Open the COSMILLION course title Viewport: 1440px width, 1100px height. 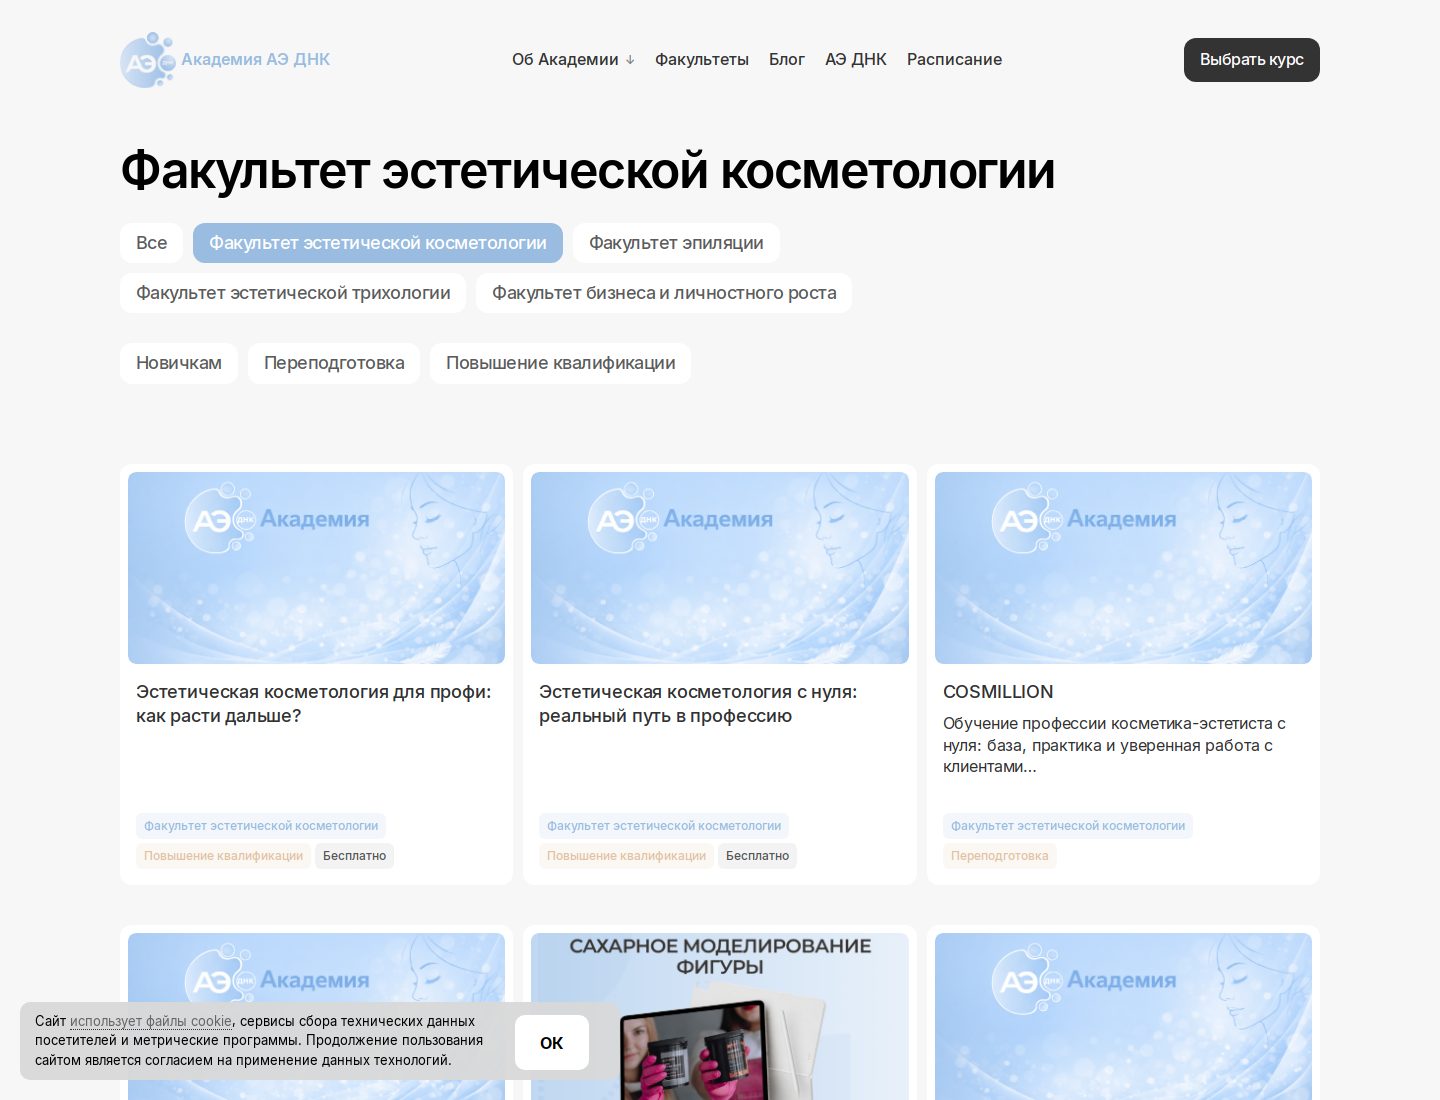(x=998, y=692)
